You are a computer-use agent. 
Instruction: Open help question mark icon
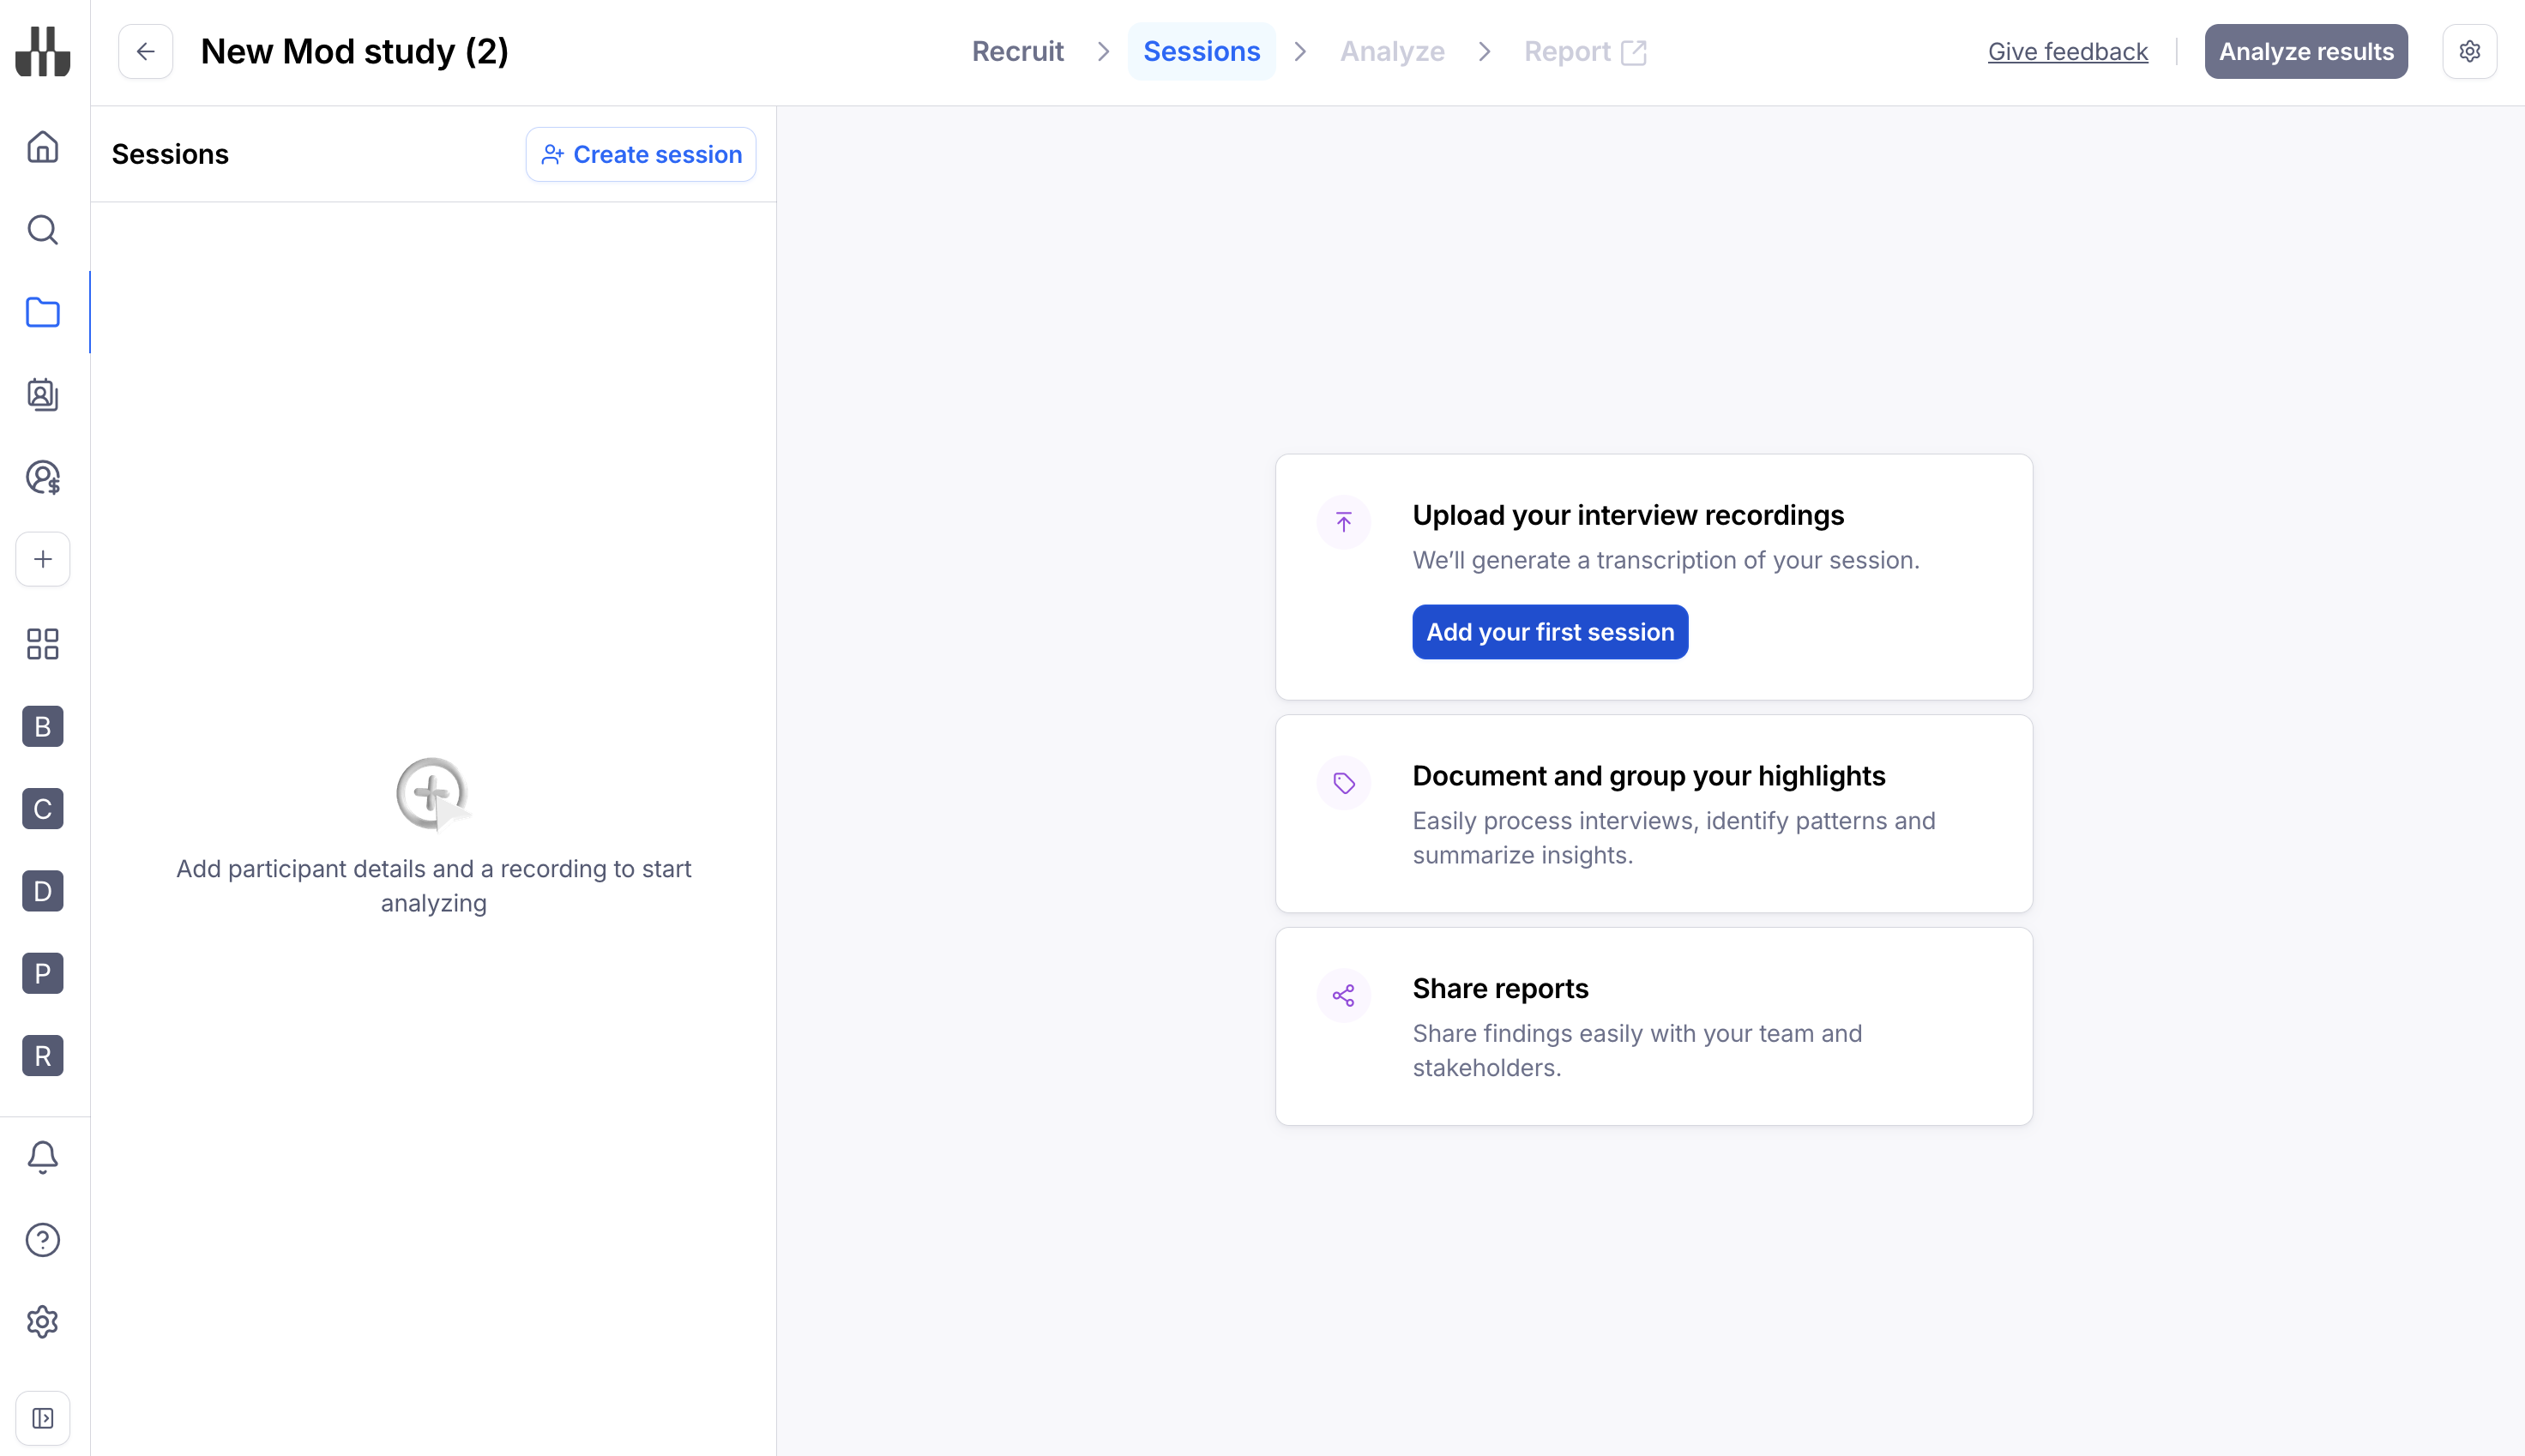[42, 1239]
